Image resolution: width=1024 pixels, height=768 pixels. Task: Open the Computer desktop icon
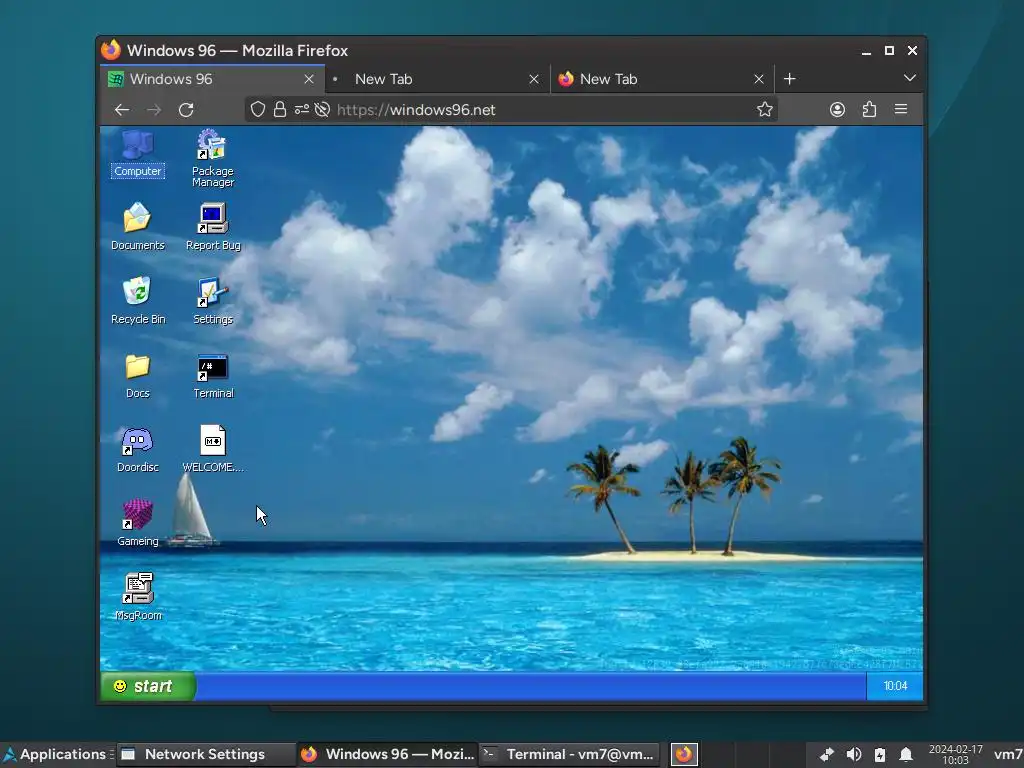[137, 153]
